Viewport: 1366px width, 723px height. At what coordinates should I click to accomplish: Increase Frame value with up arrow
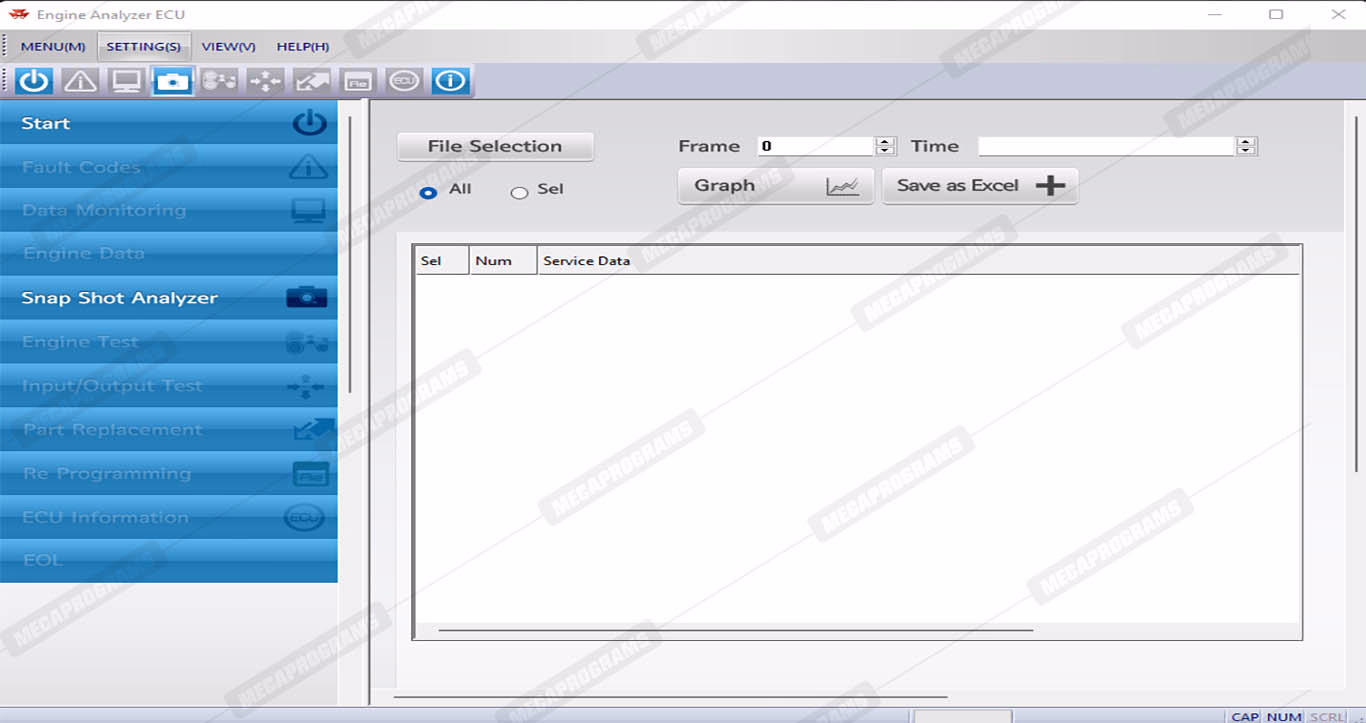point(885,142)
